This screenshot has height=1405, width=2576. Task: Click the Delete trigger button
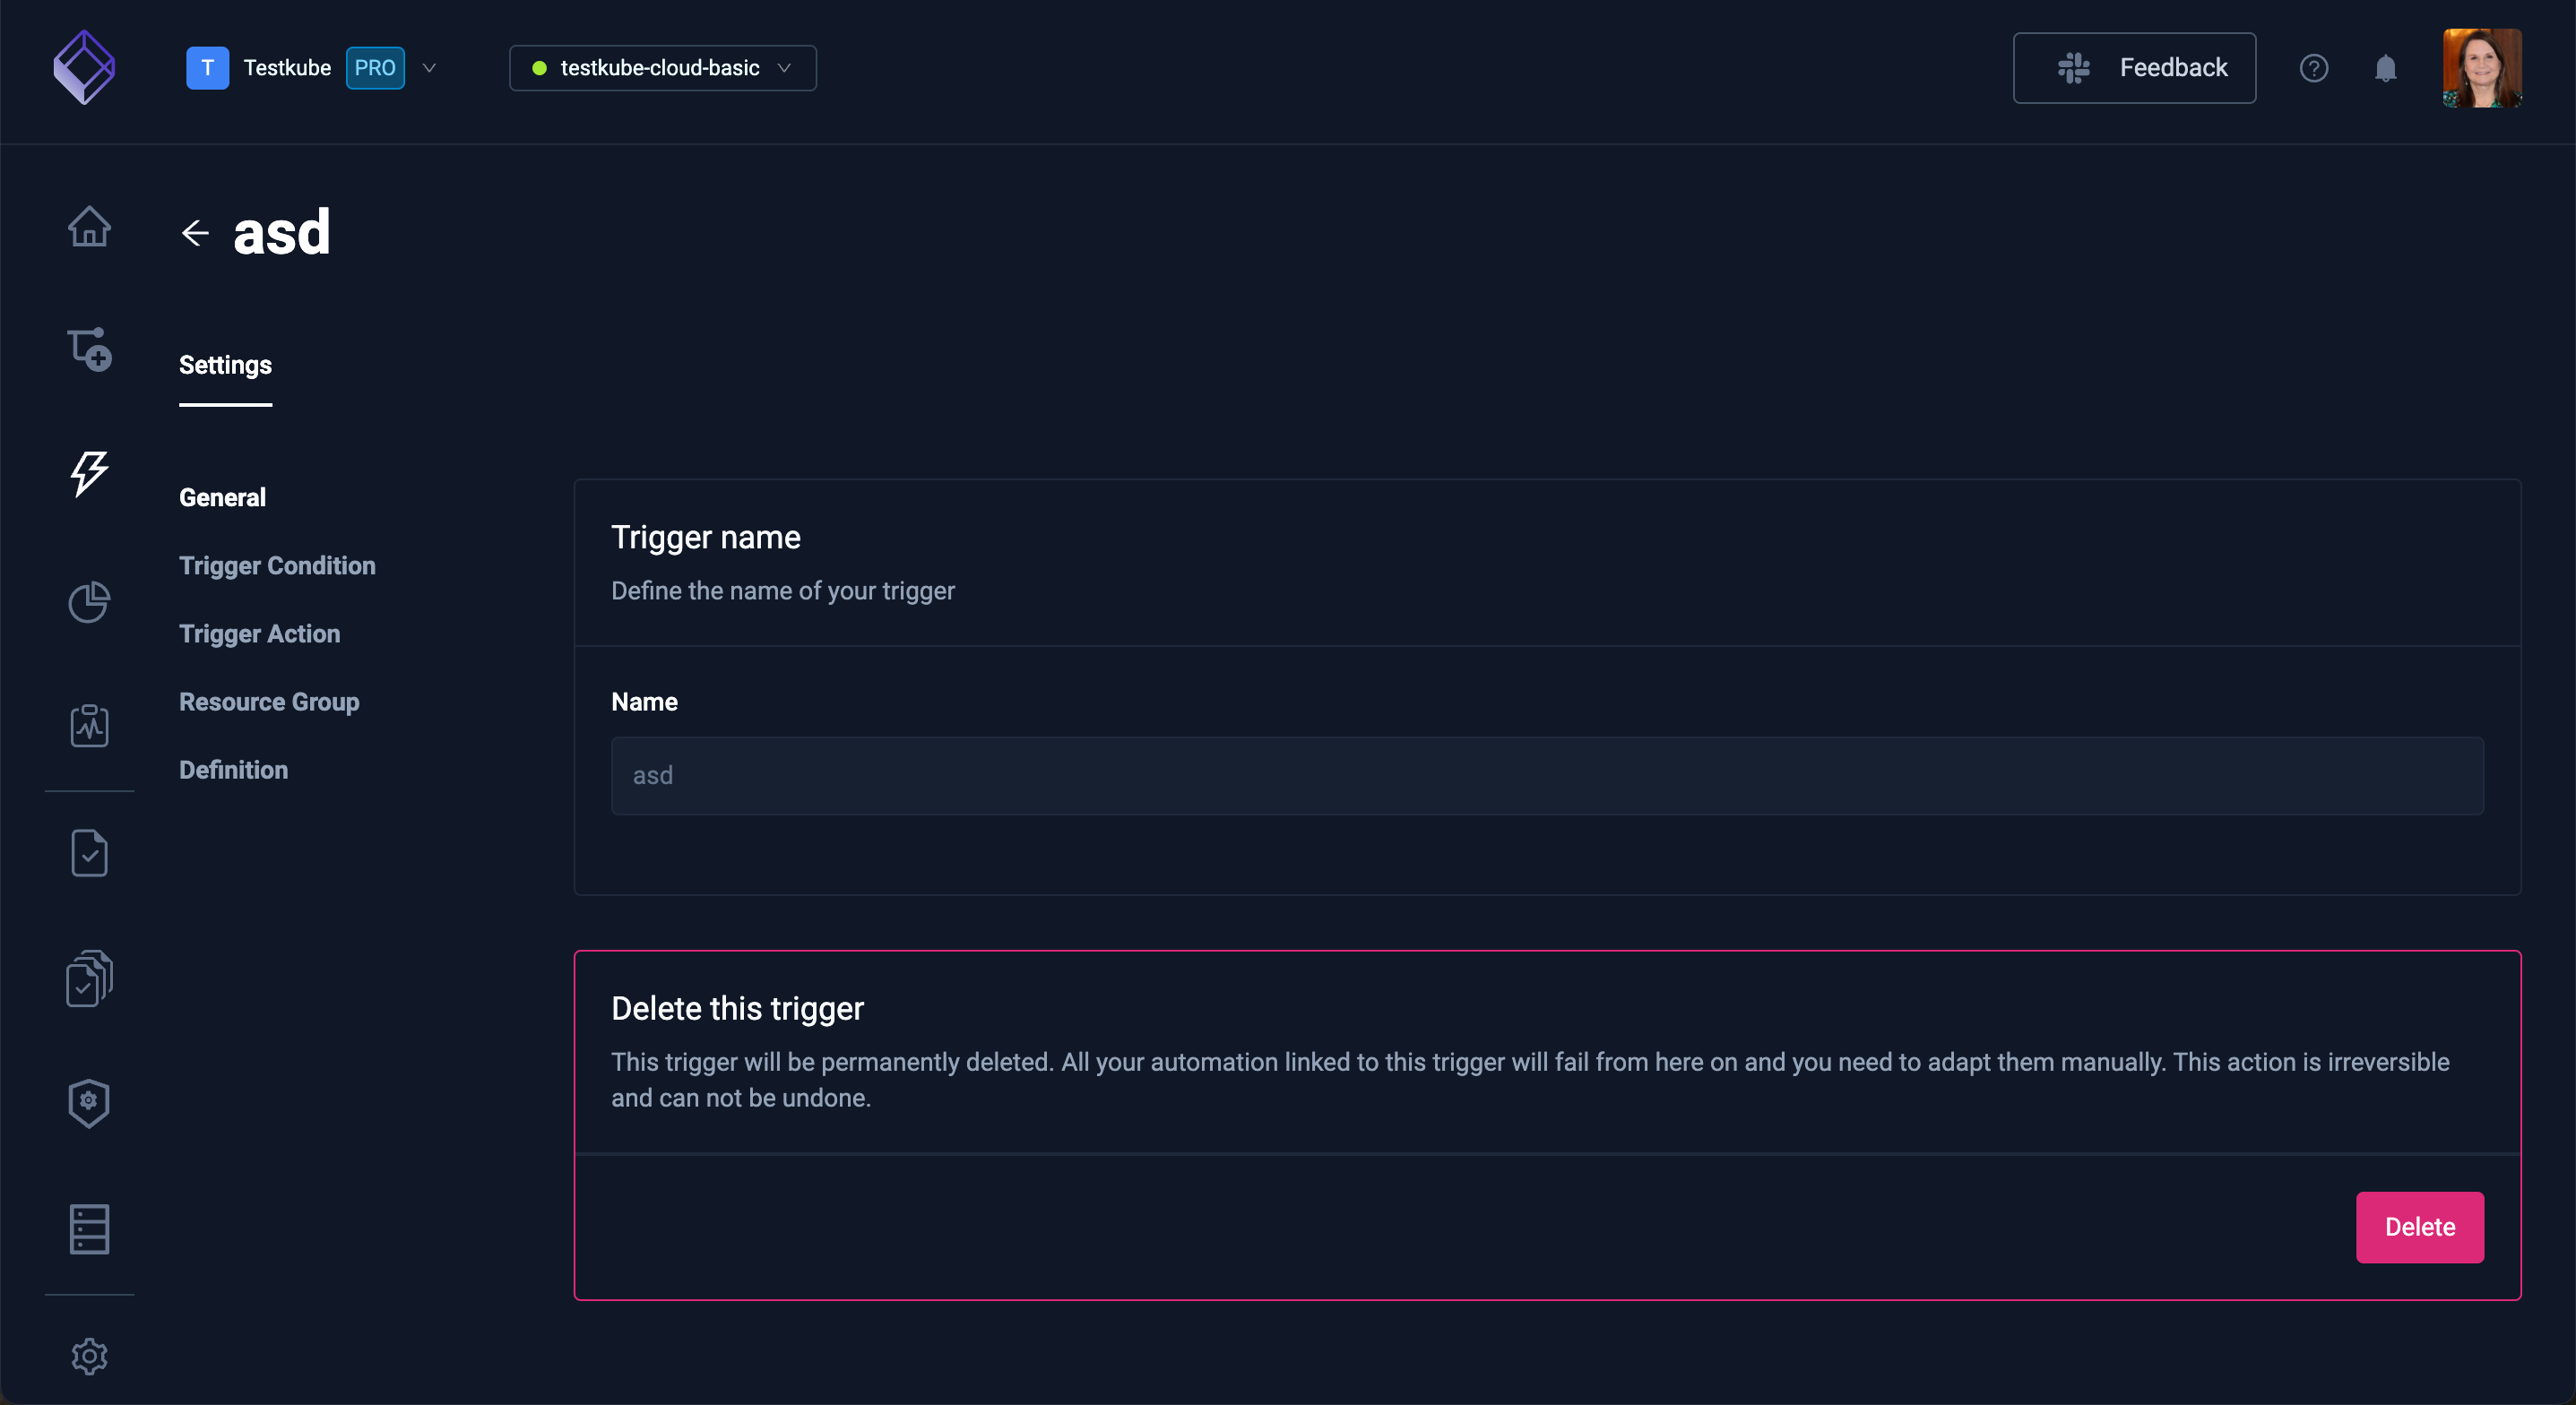click(2418, 1227)
